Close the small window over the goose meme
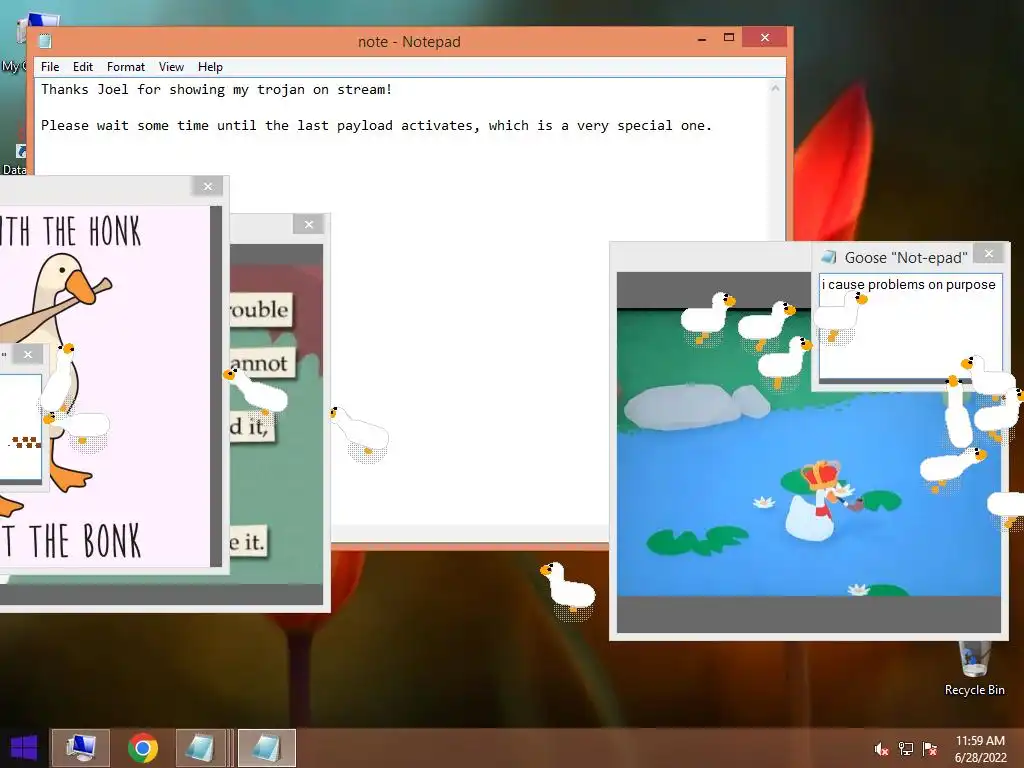Image resolution: width=1024 pixels, height=768 pixels. pyautogui.click(x=27, y=355)
